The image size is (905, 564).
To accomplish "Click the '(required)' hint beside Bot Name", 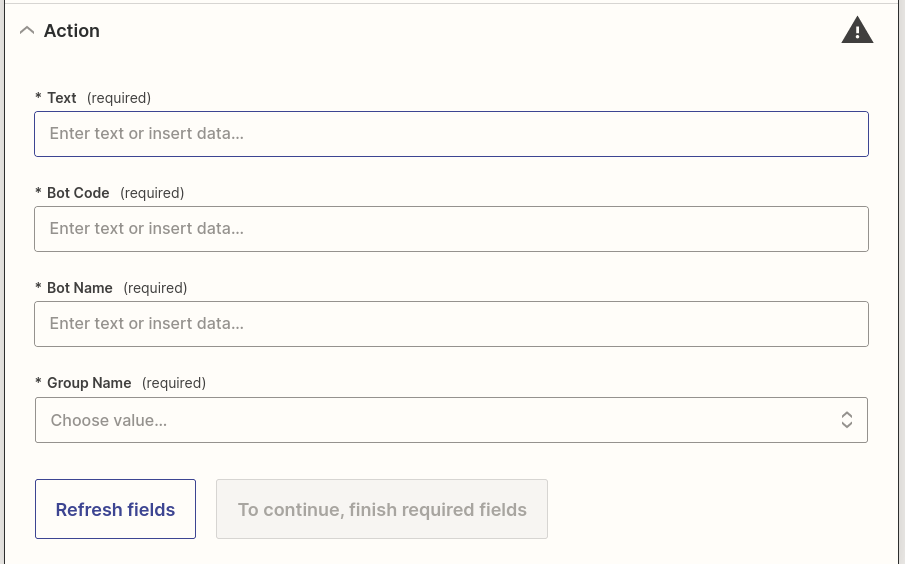I will (155, 288).
